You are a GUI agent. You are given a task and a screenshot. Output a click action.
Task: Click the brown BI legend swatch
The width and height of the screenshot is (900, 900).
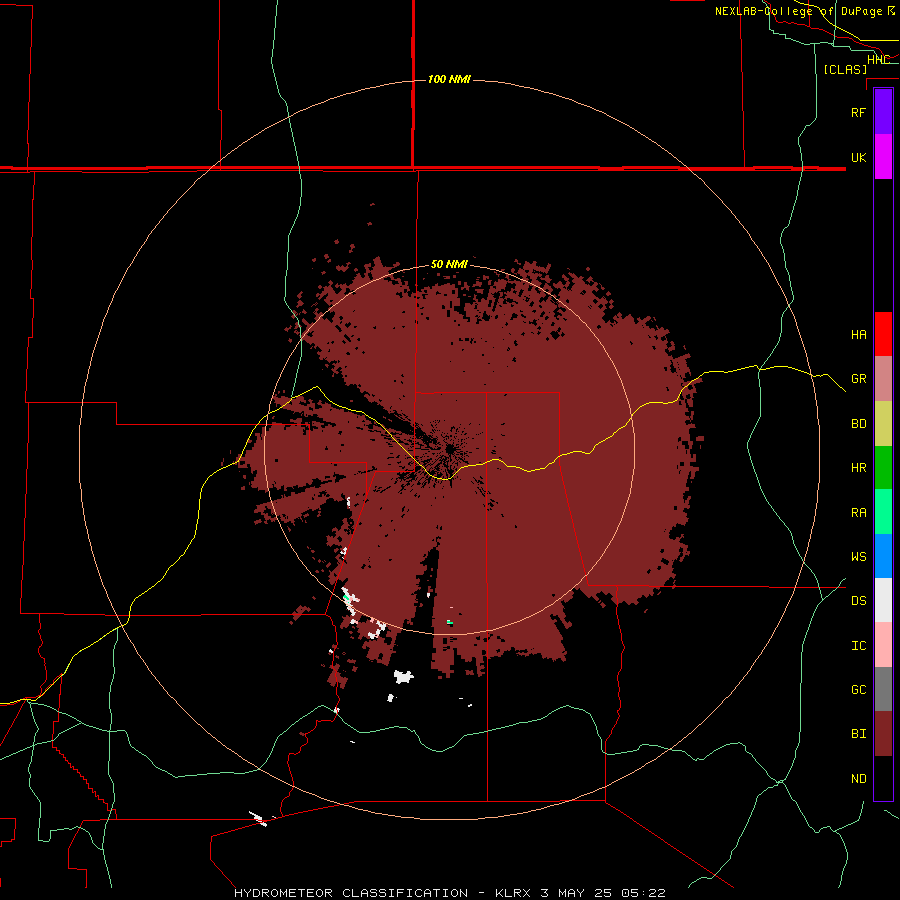pyautogui.click(x=883, y=734)
